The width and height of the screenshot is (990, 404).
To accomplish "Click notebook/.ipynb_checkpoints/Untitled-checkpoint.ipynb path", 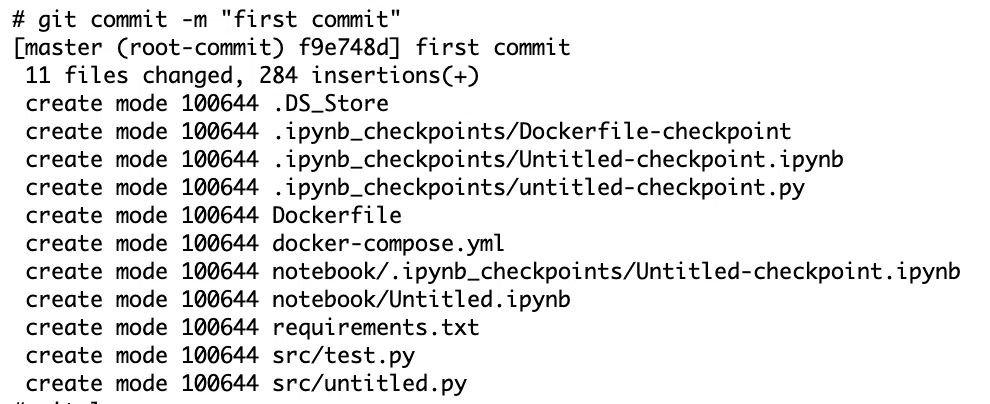I will (x=616, y=271).
